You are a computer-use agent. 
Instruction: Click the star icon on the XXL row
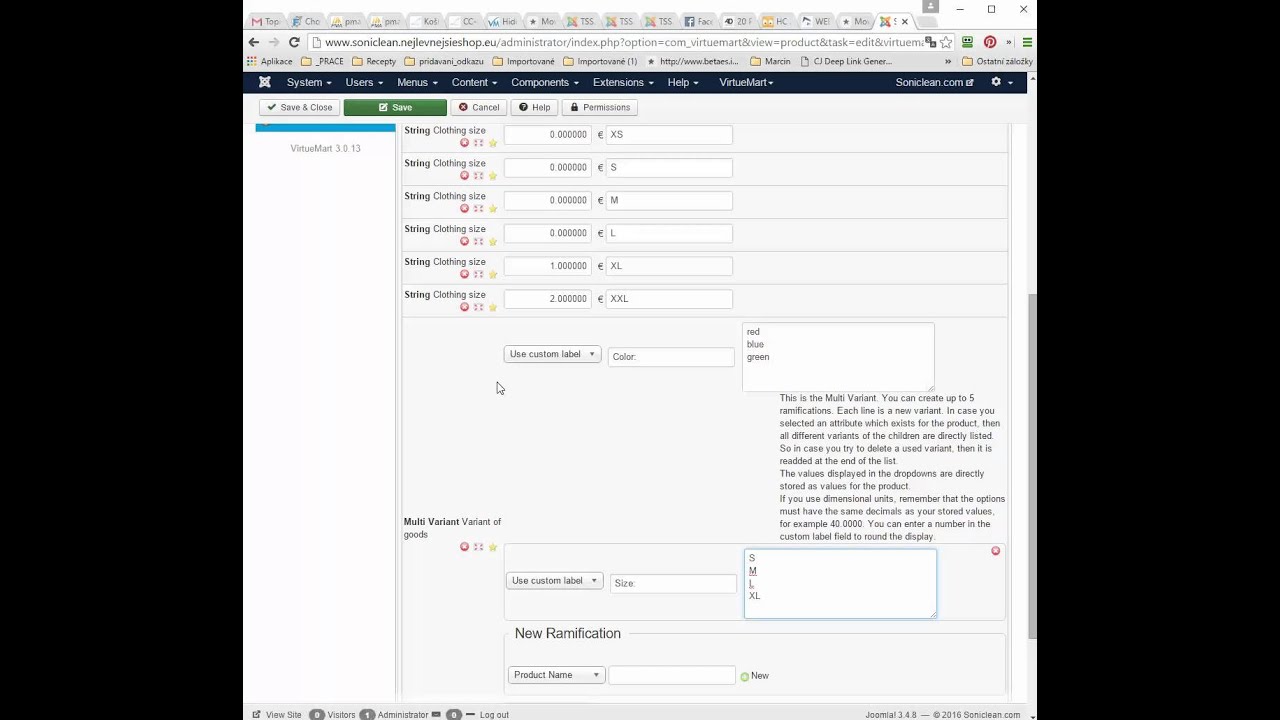tap(492, 308)
